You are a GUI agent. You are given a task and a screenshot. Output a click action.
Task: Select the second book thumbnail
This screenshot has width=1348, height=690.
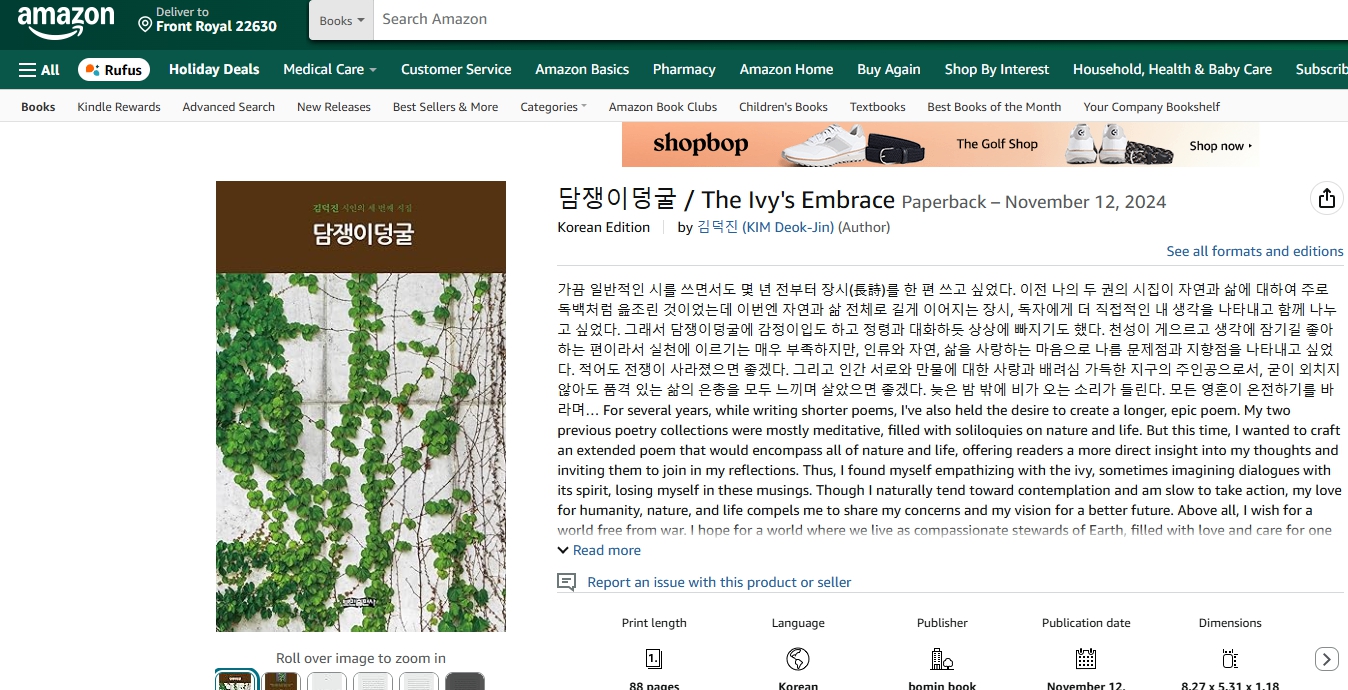tap(282, 681)
